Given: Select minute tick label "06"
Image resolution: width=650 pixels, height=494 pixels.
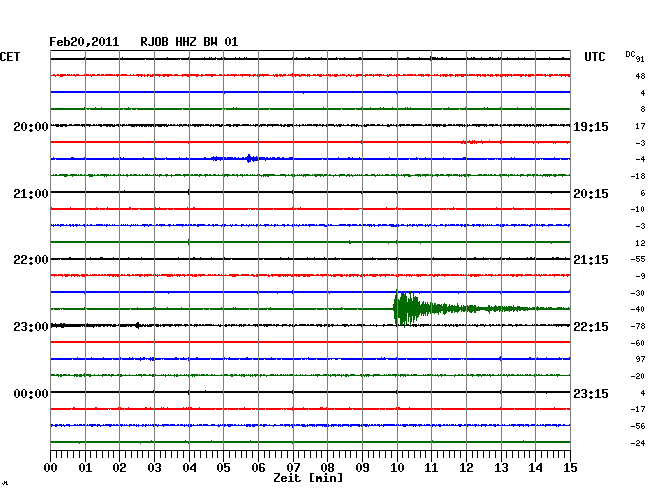Looking at the screenshot, I should tap(258, 467).
